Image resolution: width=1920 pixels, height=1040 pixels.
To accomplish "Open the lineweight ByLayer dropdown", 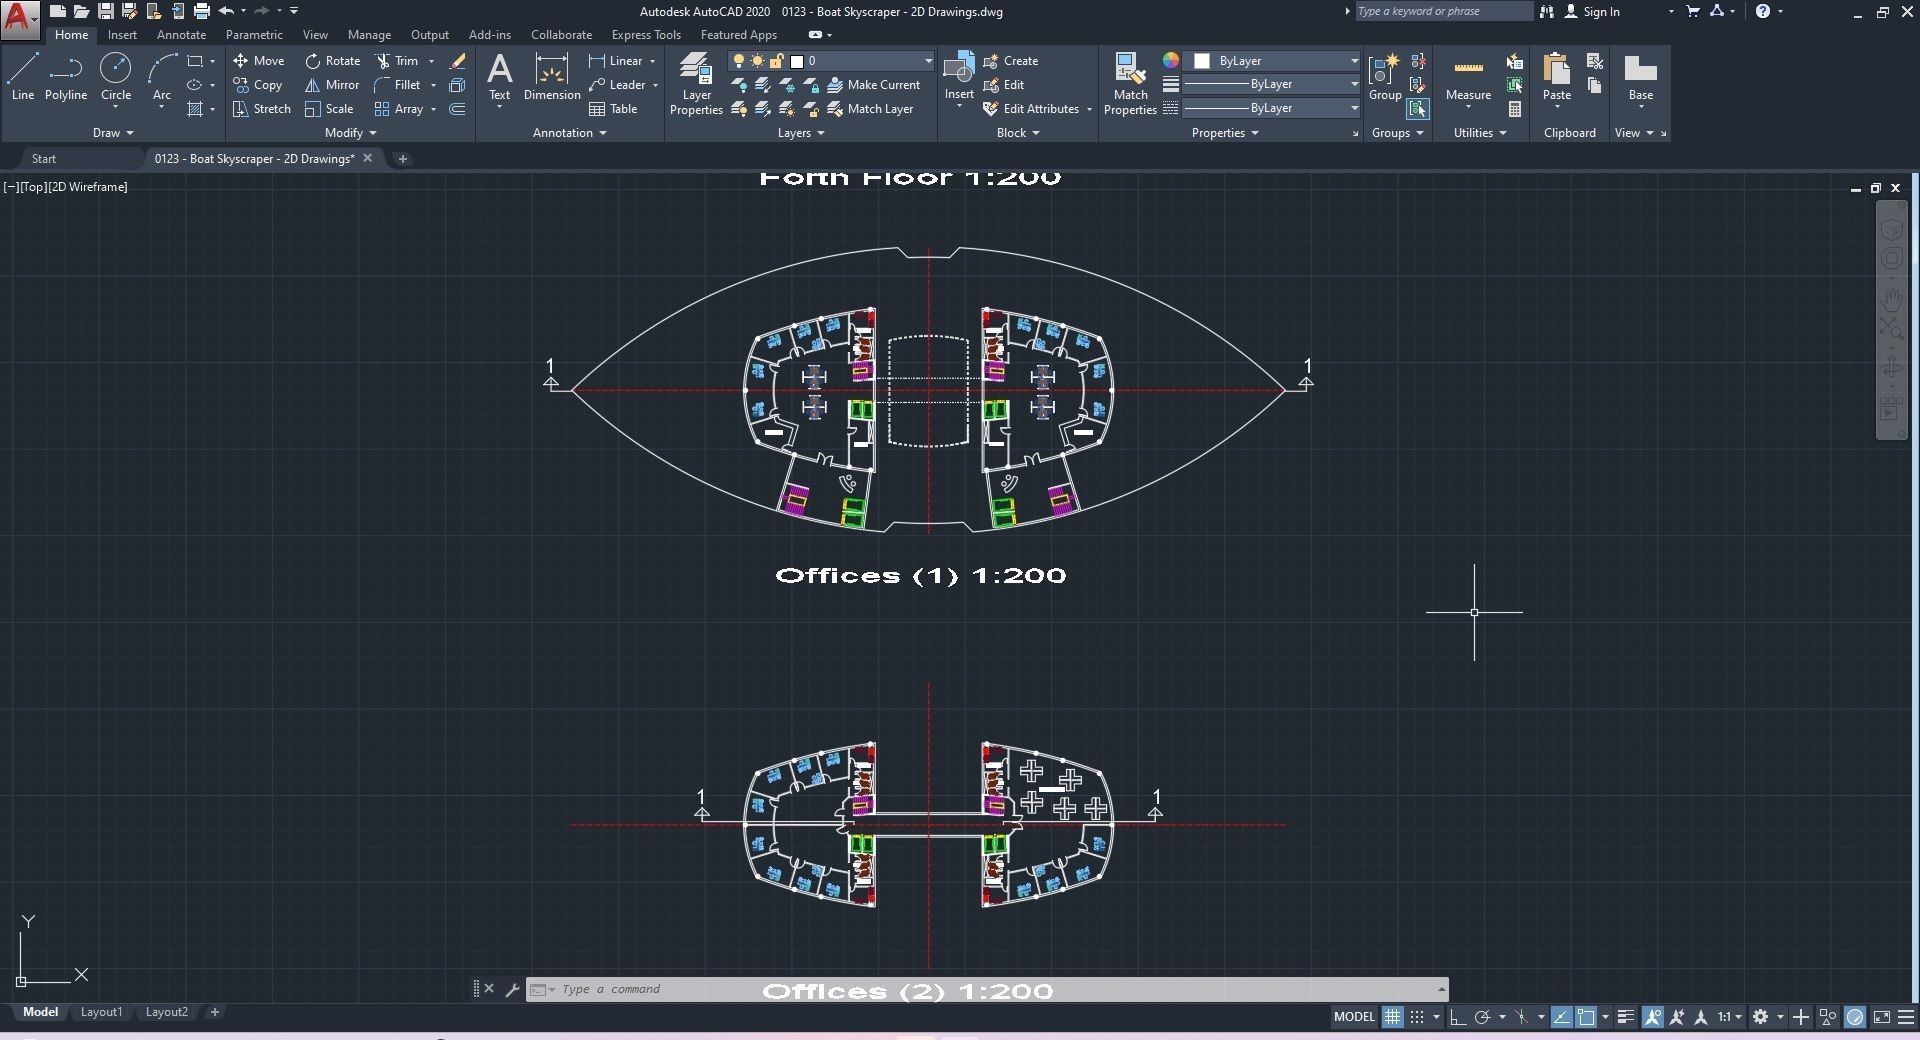I will 1271,84.
